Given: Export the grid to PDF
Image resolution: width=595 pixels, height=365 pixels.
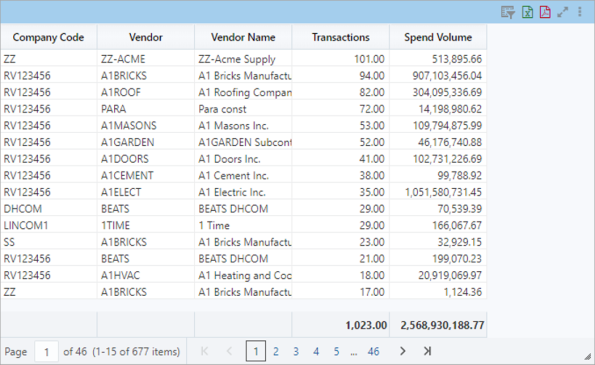Looking at the screenshot, I should pos(545,12).
